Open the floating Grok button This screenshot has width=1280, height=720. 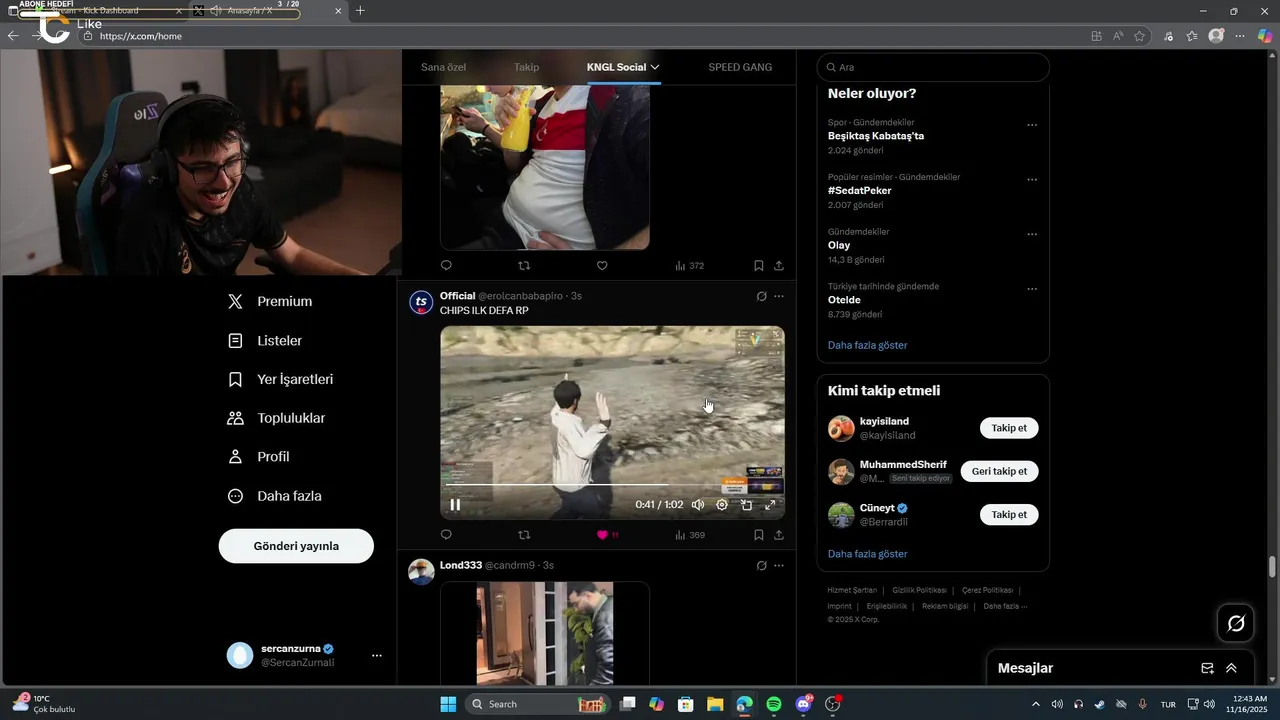click(1236, 623)
